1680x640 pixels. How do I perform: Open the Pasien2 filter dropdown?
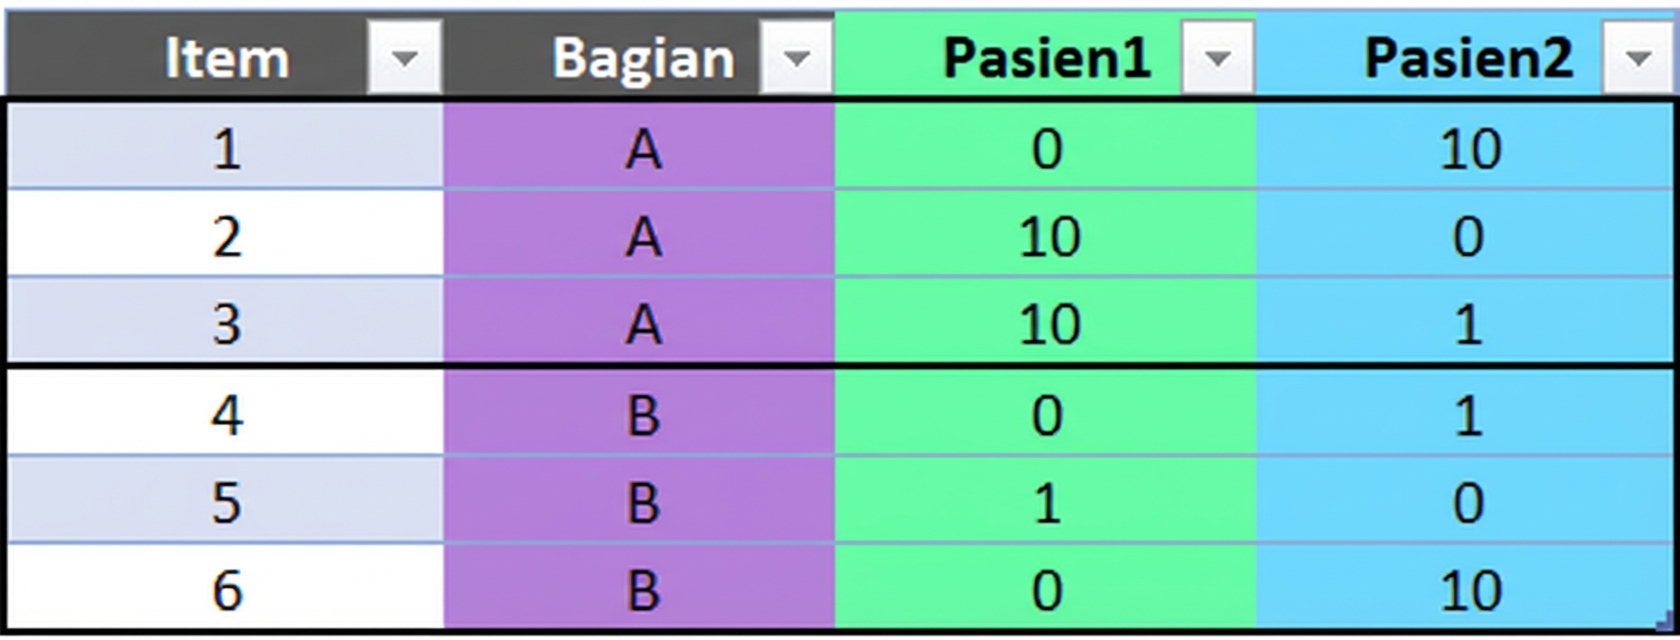(1636, 55)
